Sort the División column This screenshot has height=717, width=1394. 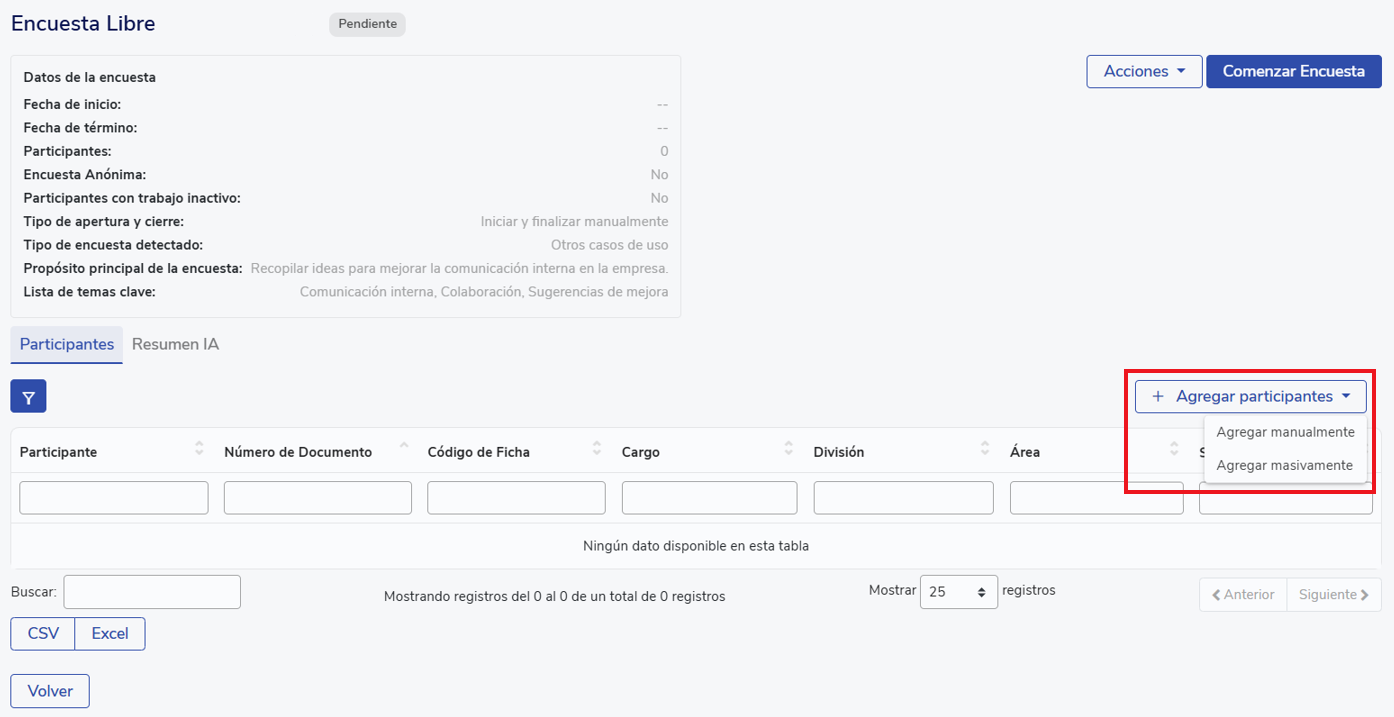pyautogui.click(x=985, y=449)
